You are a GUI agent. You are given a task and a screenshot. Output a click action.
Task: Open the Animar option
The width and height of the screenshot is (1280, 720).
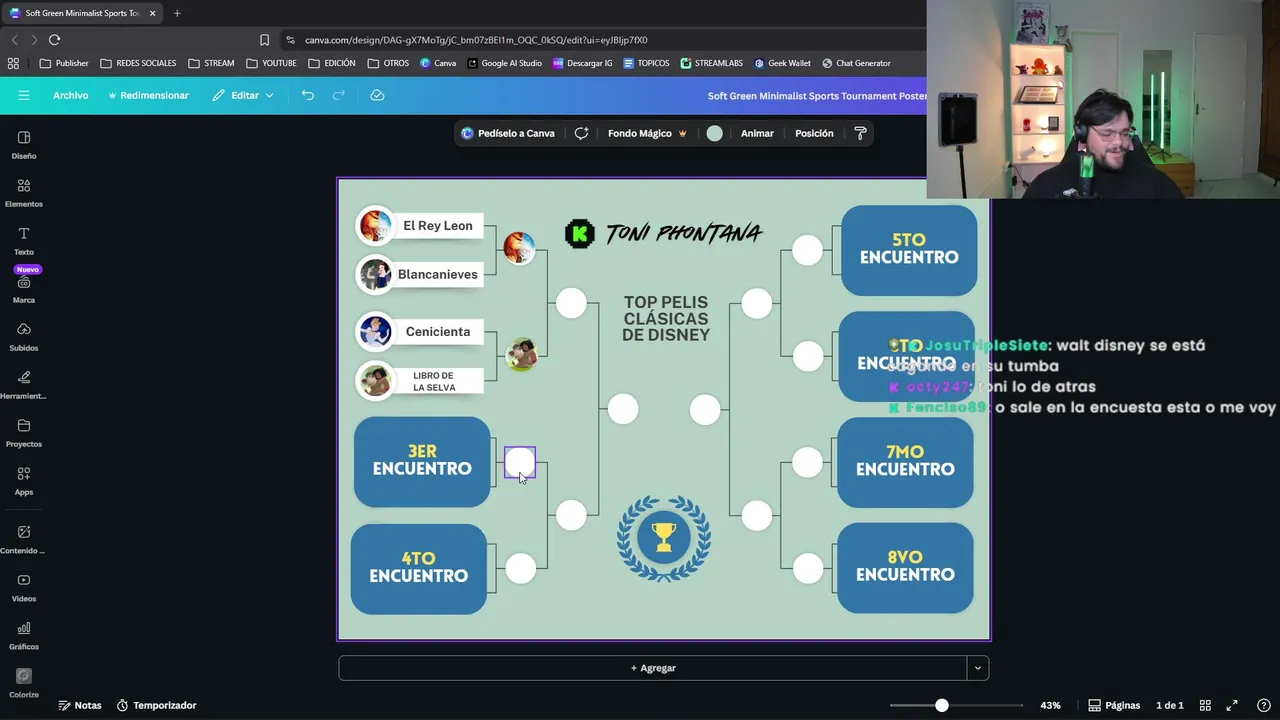point(757,133)
